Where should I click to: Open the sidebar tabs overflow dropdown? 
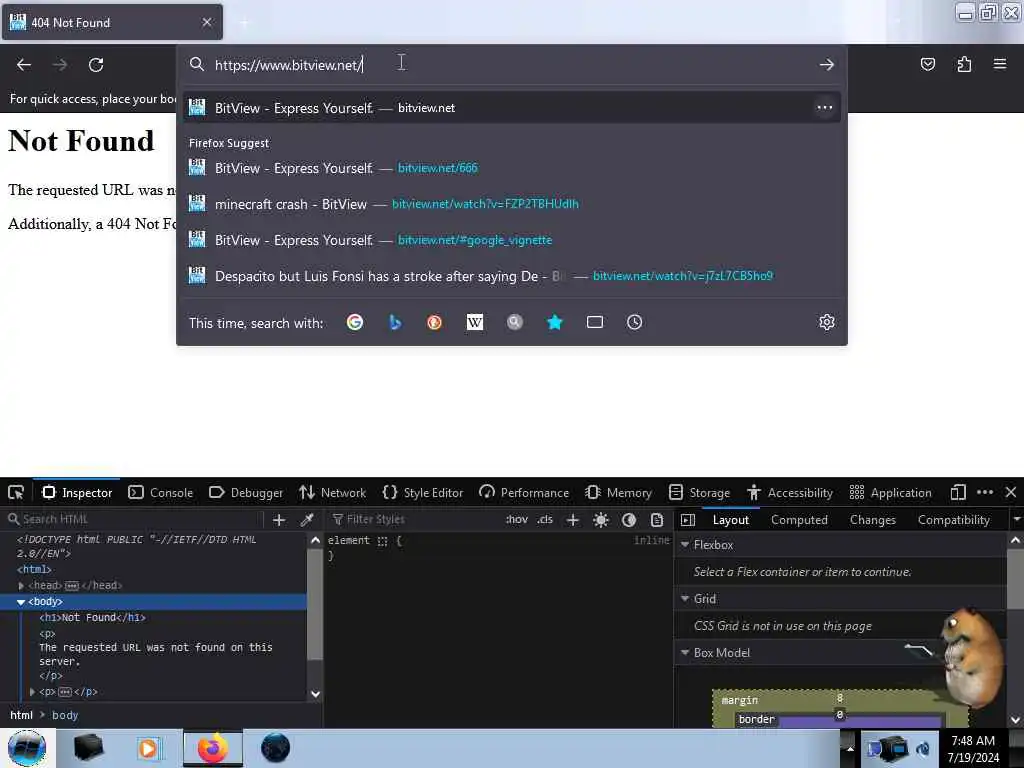point(1016,520)
